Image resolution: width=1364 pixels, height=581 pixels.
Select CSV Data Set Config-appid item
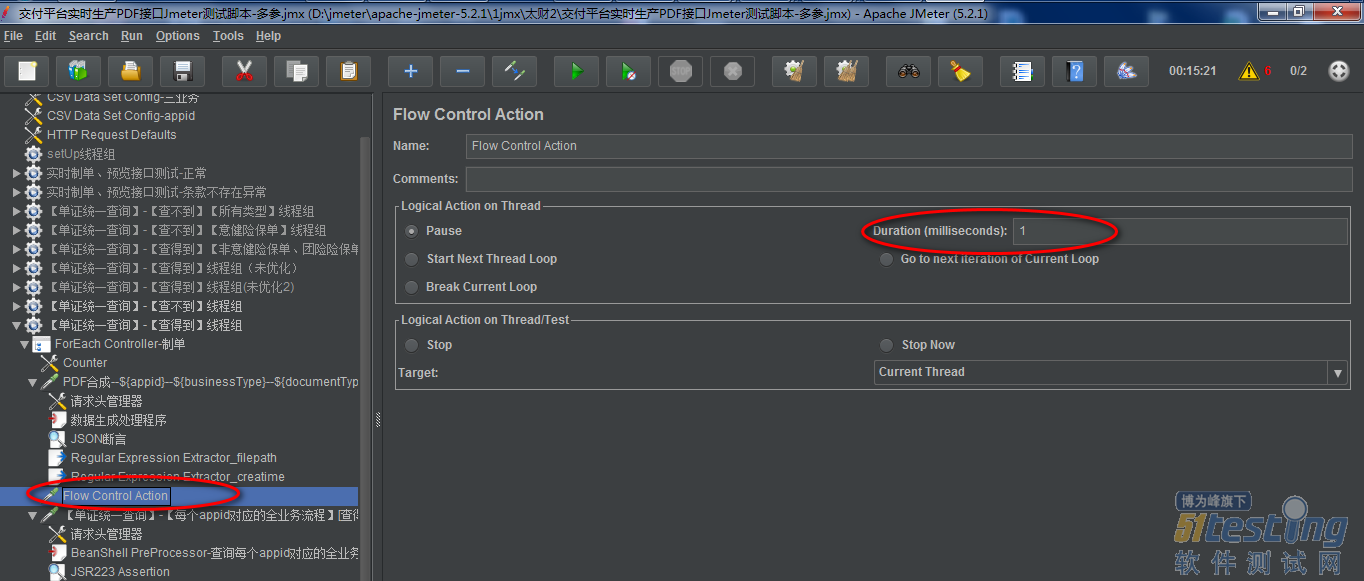coord(121,116)
